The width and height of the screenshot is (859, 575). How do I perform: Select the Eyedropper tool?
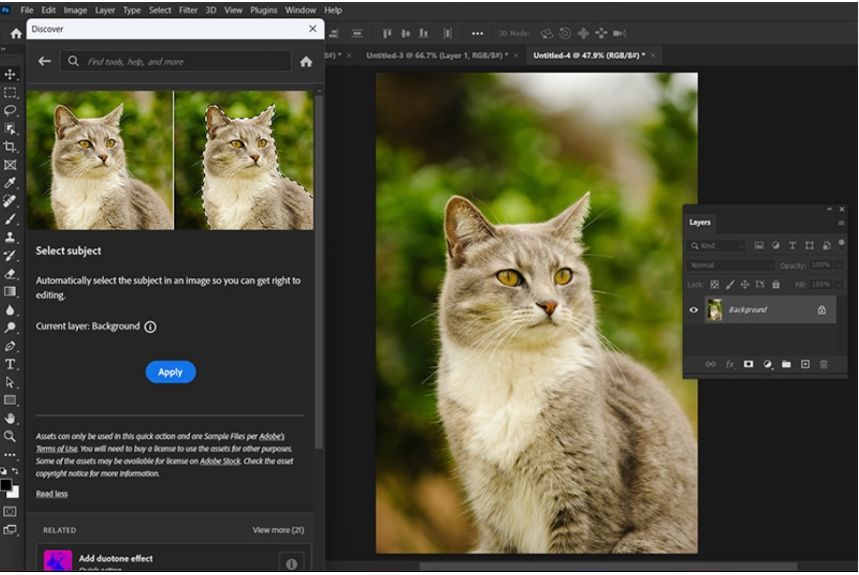(x=11, y=183)
